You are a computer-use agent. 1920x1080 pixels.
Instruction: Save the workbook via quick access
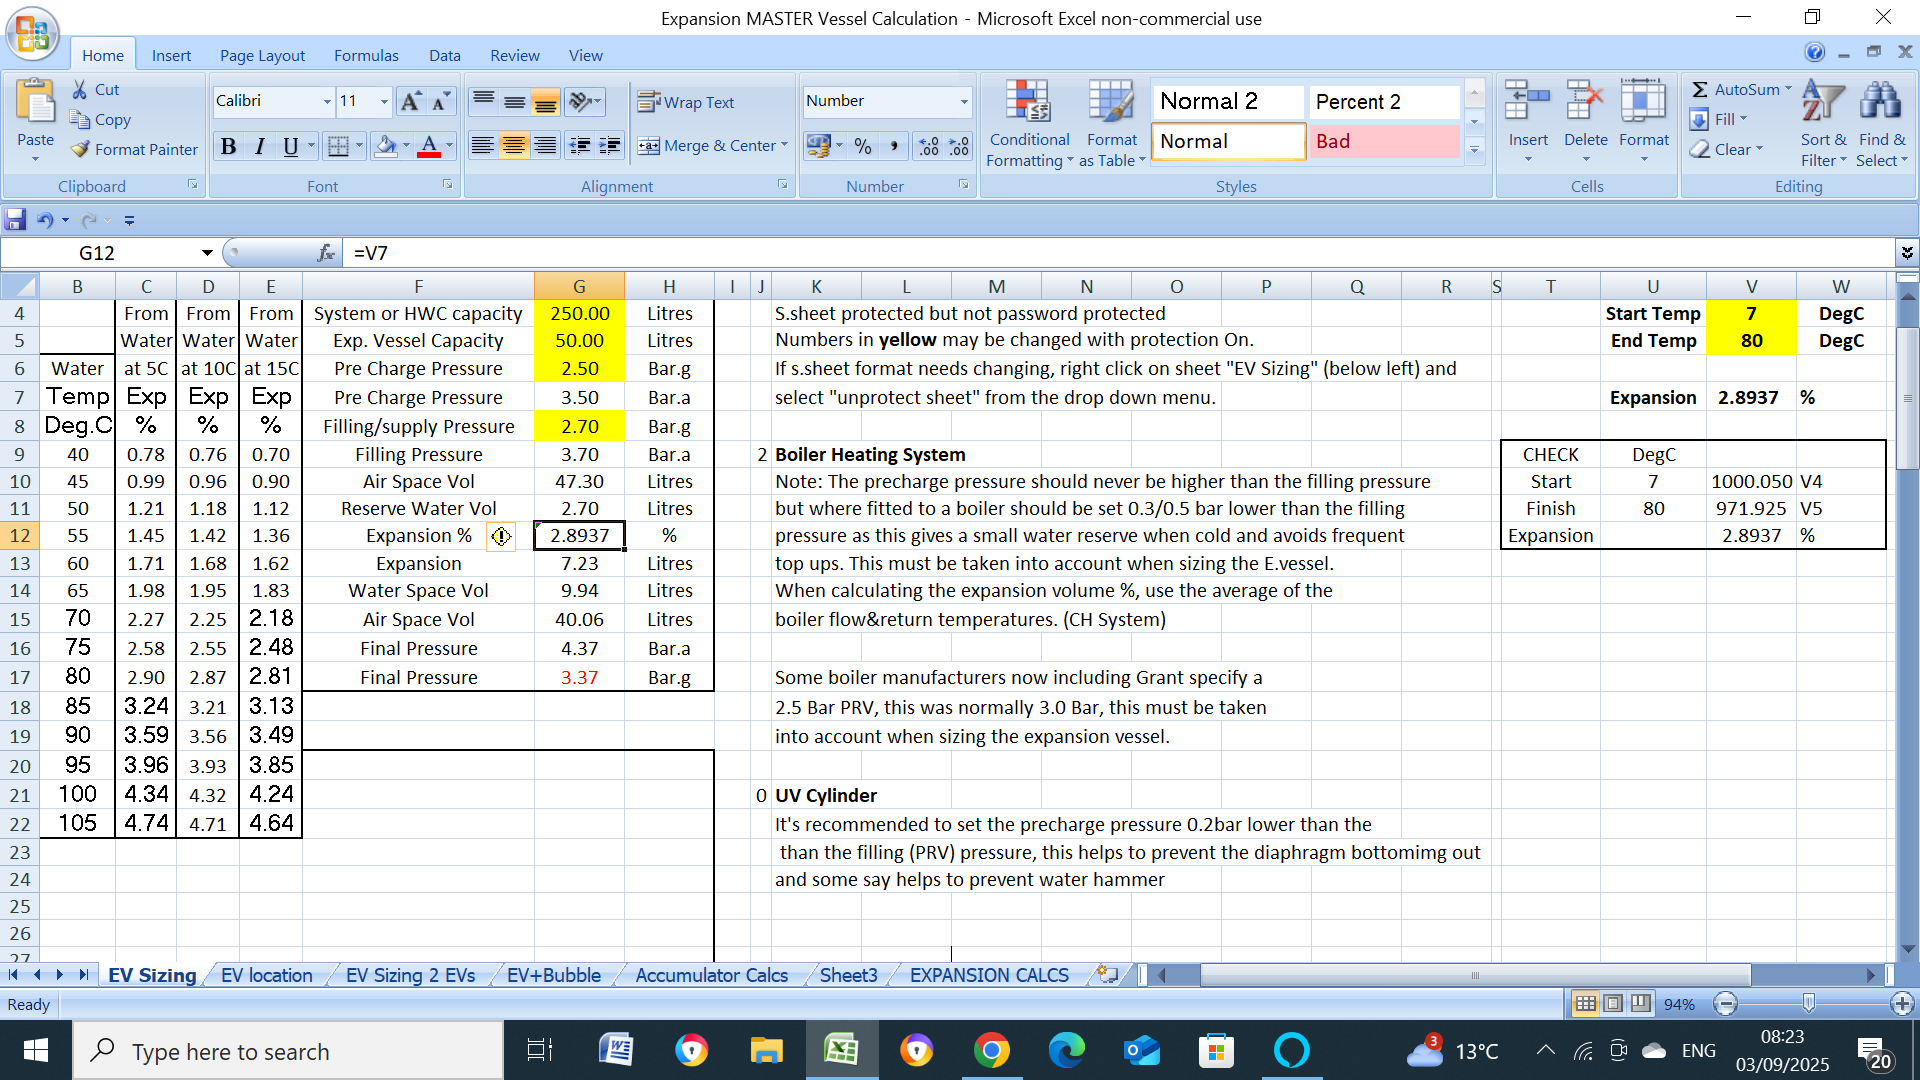[x=15, y=220]
